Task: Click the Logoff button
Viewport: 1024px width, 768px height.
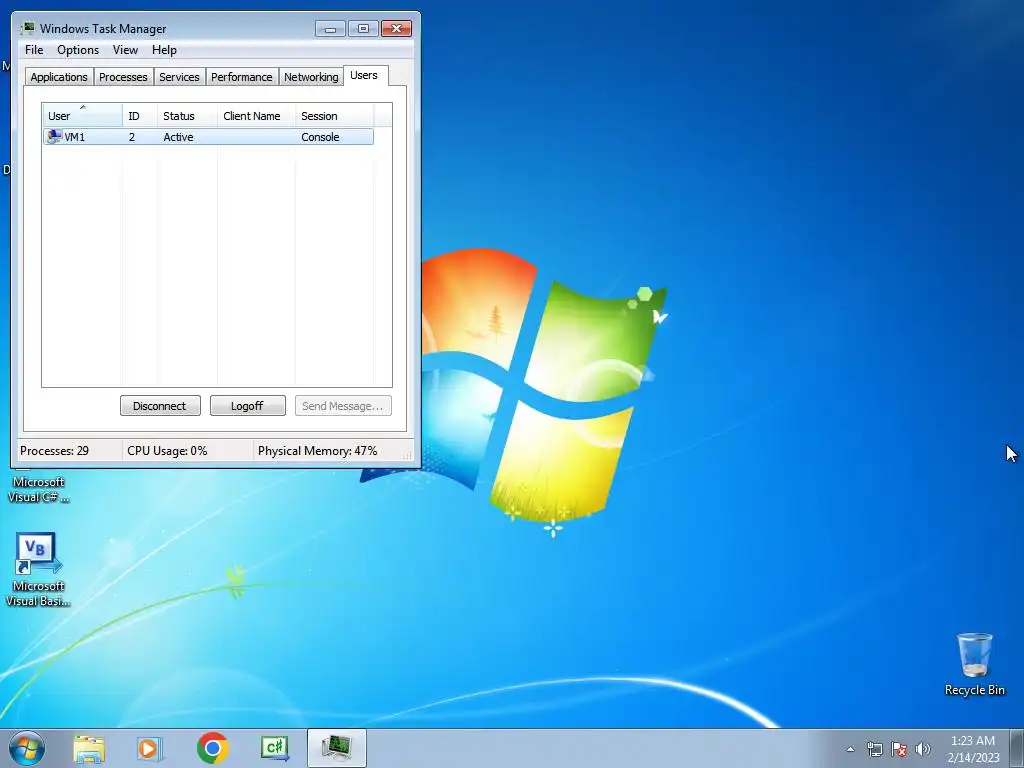Action: click(x=248, y=406)
